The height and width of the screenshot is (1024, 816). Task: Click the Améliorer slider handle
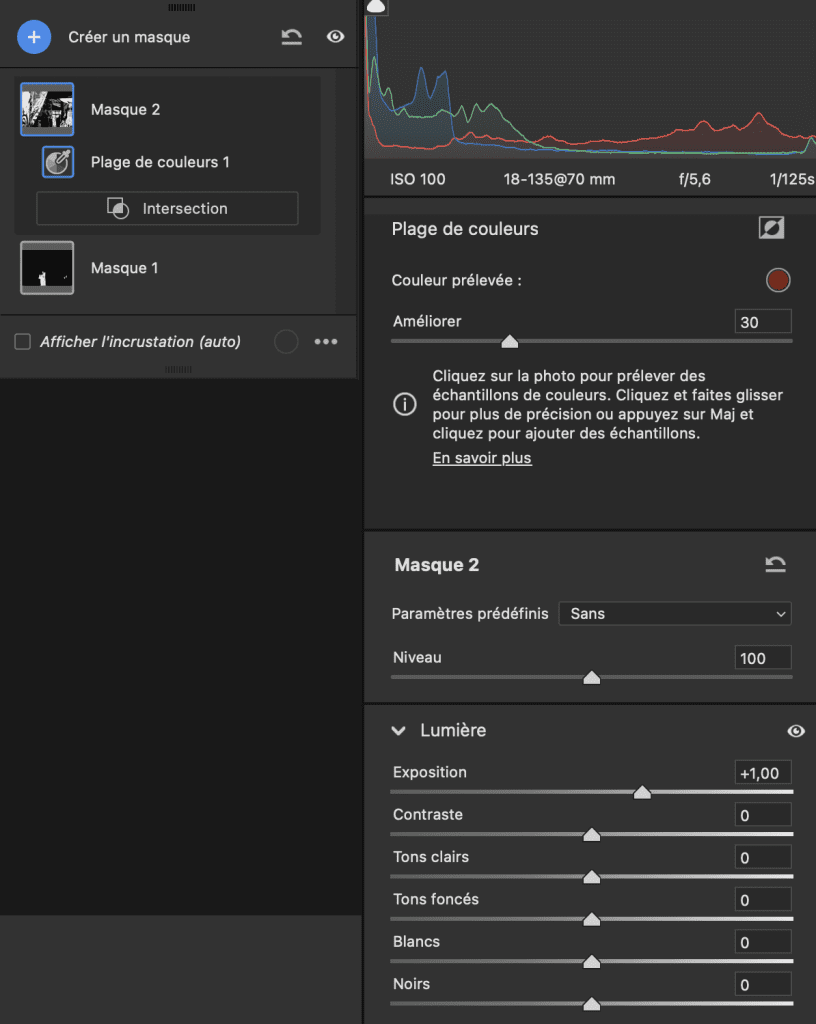(509, 342)
